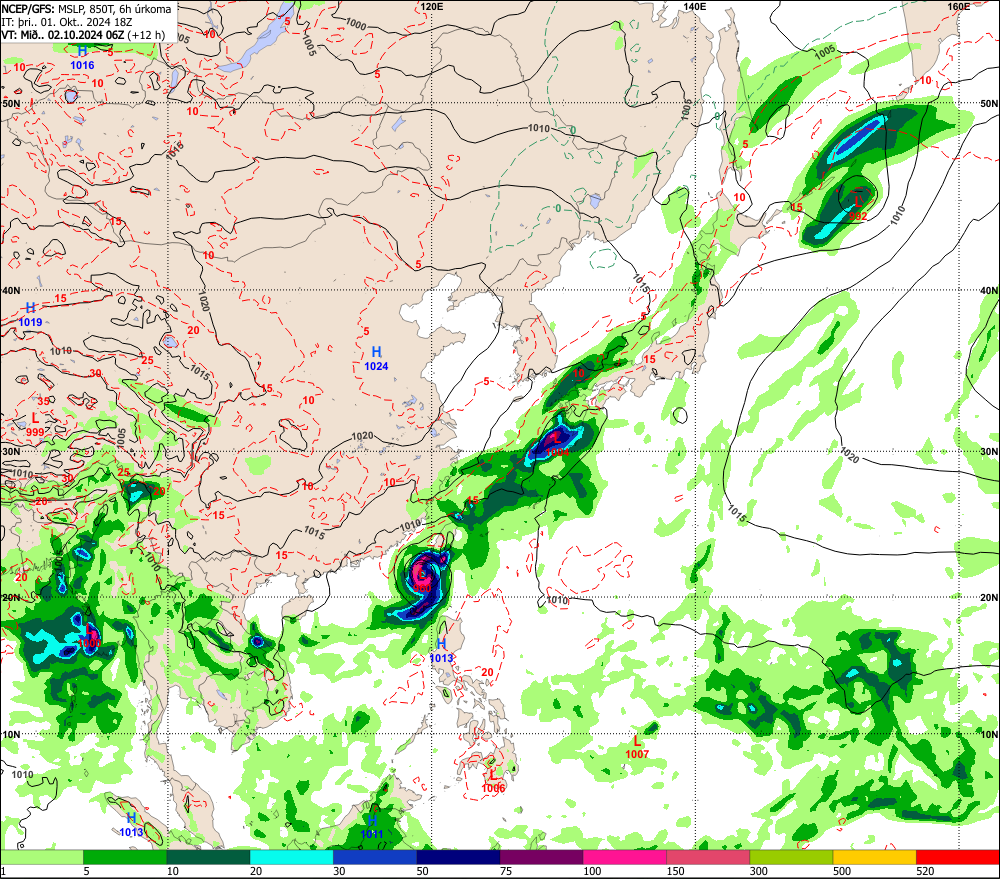Click the red 520+ legend swatch
Screen dimensions: 1000x879
pos(958,857)
